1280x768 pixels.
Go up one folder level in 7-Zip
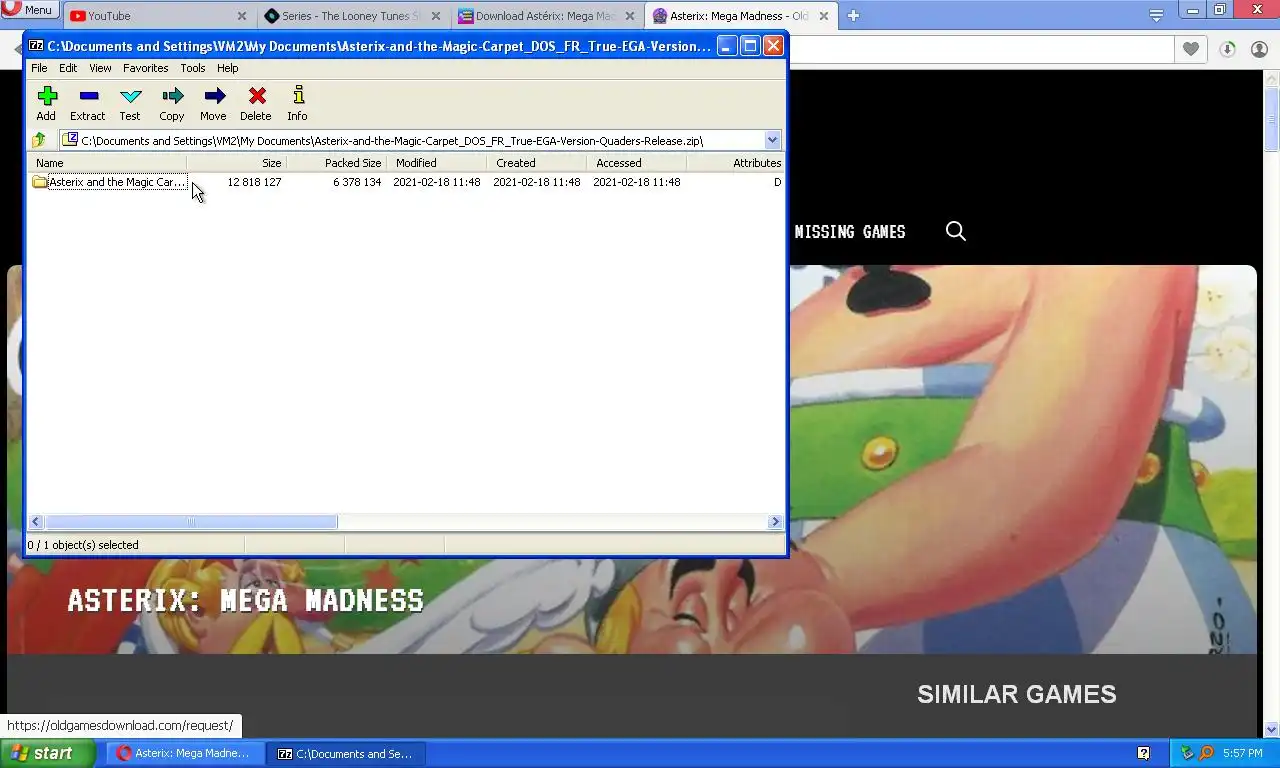39,140
